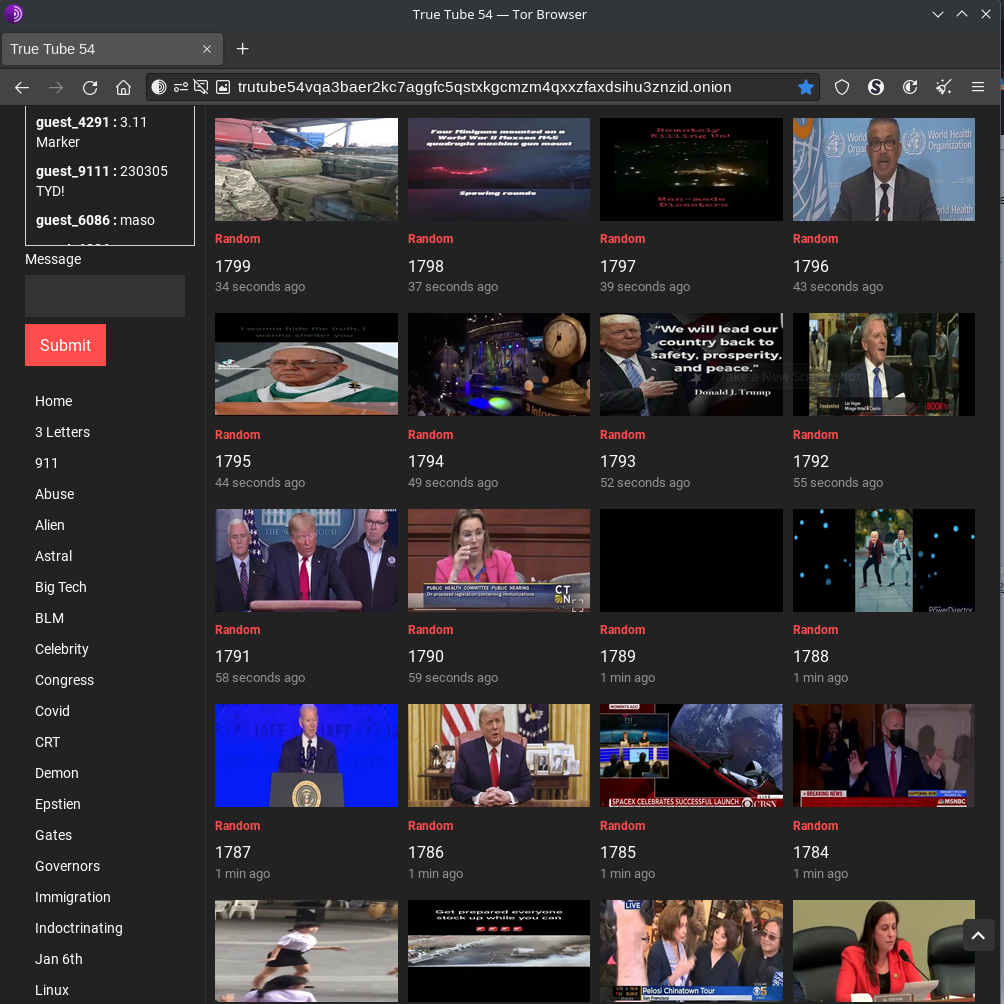
Task: Click the Random tag above video 1792
Action: (815, 435)
